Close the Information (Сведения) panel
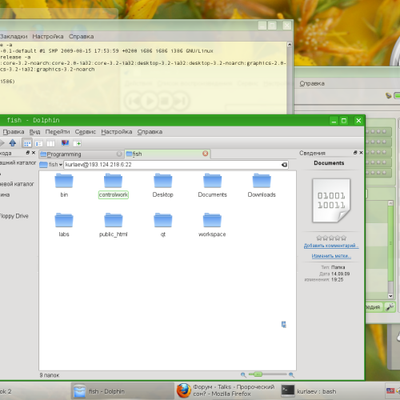Screen dimensions: 400x400 (361, 153)
